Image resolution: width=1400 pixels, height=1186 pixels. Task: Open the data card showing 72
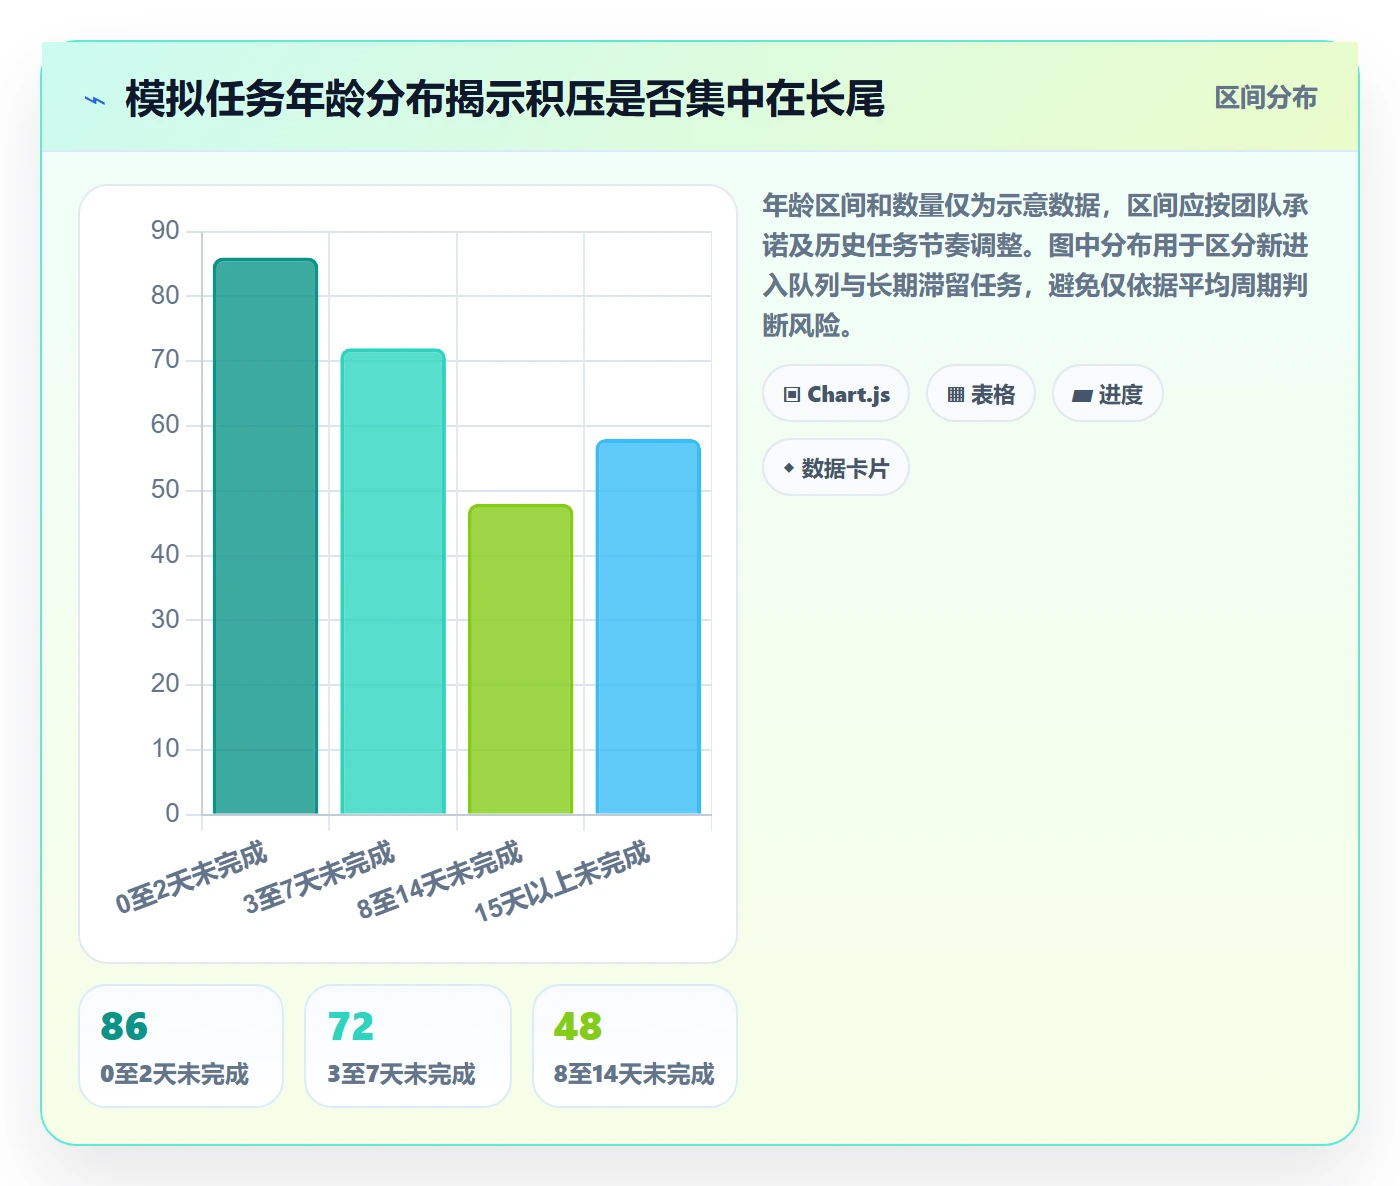tap(408, 1046)
